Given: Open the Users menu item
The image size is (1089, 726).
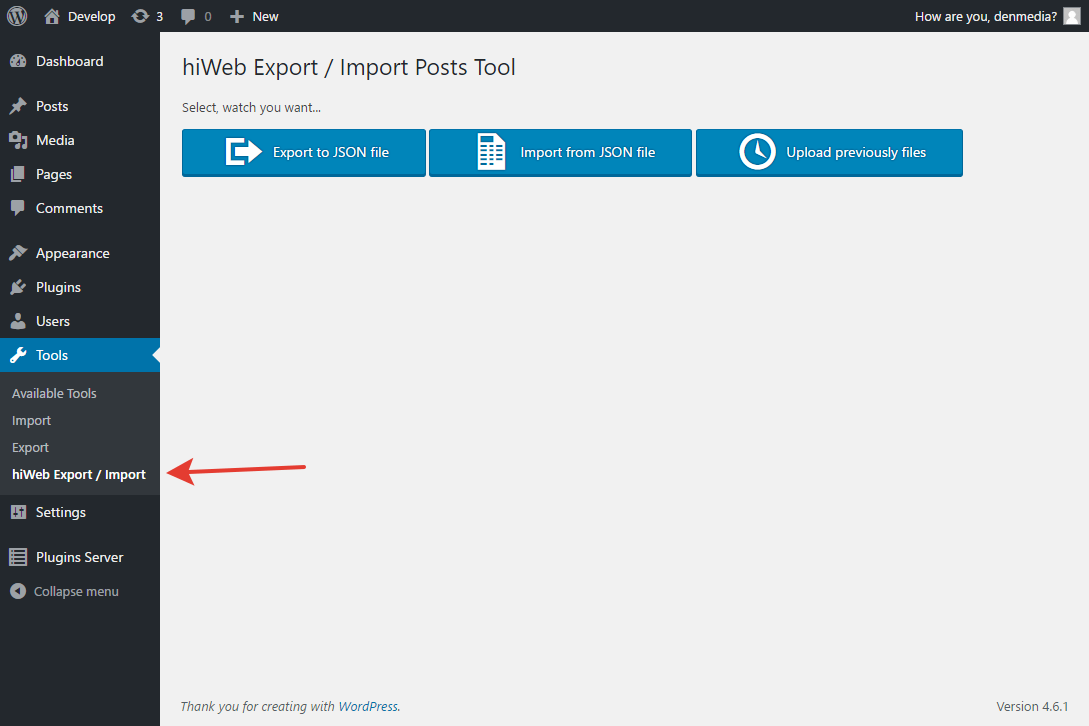Looking at the screenshot, I should [80, 321].
